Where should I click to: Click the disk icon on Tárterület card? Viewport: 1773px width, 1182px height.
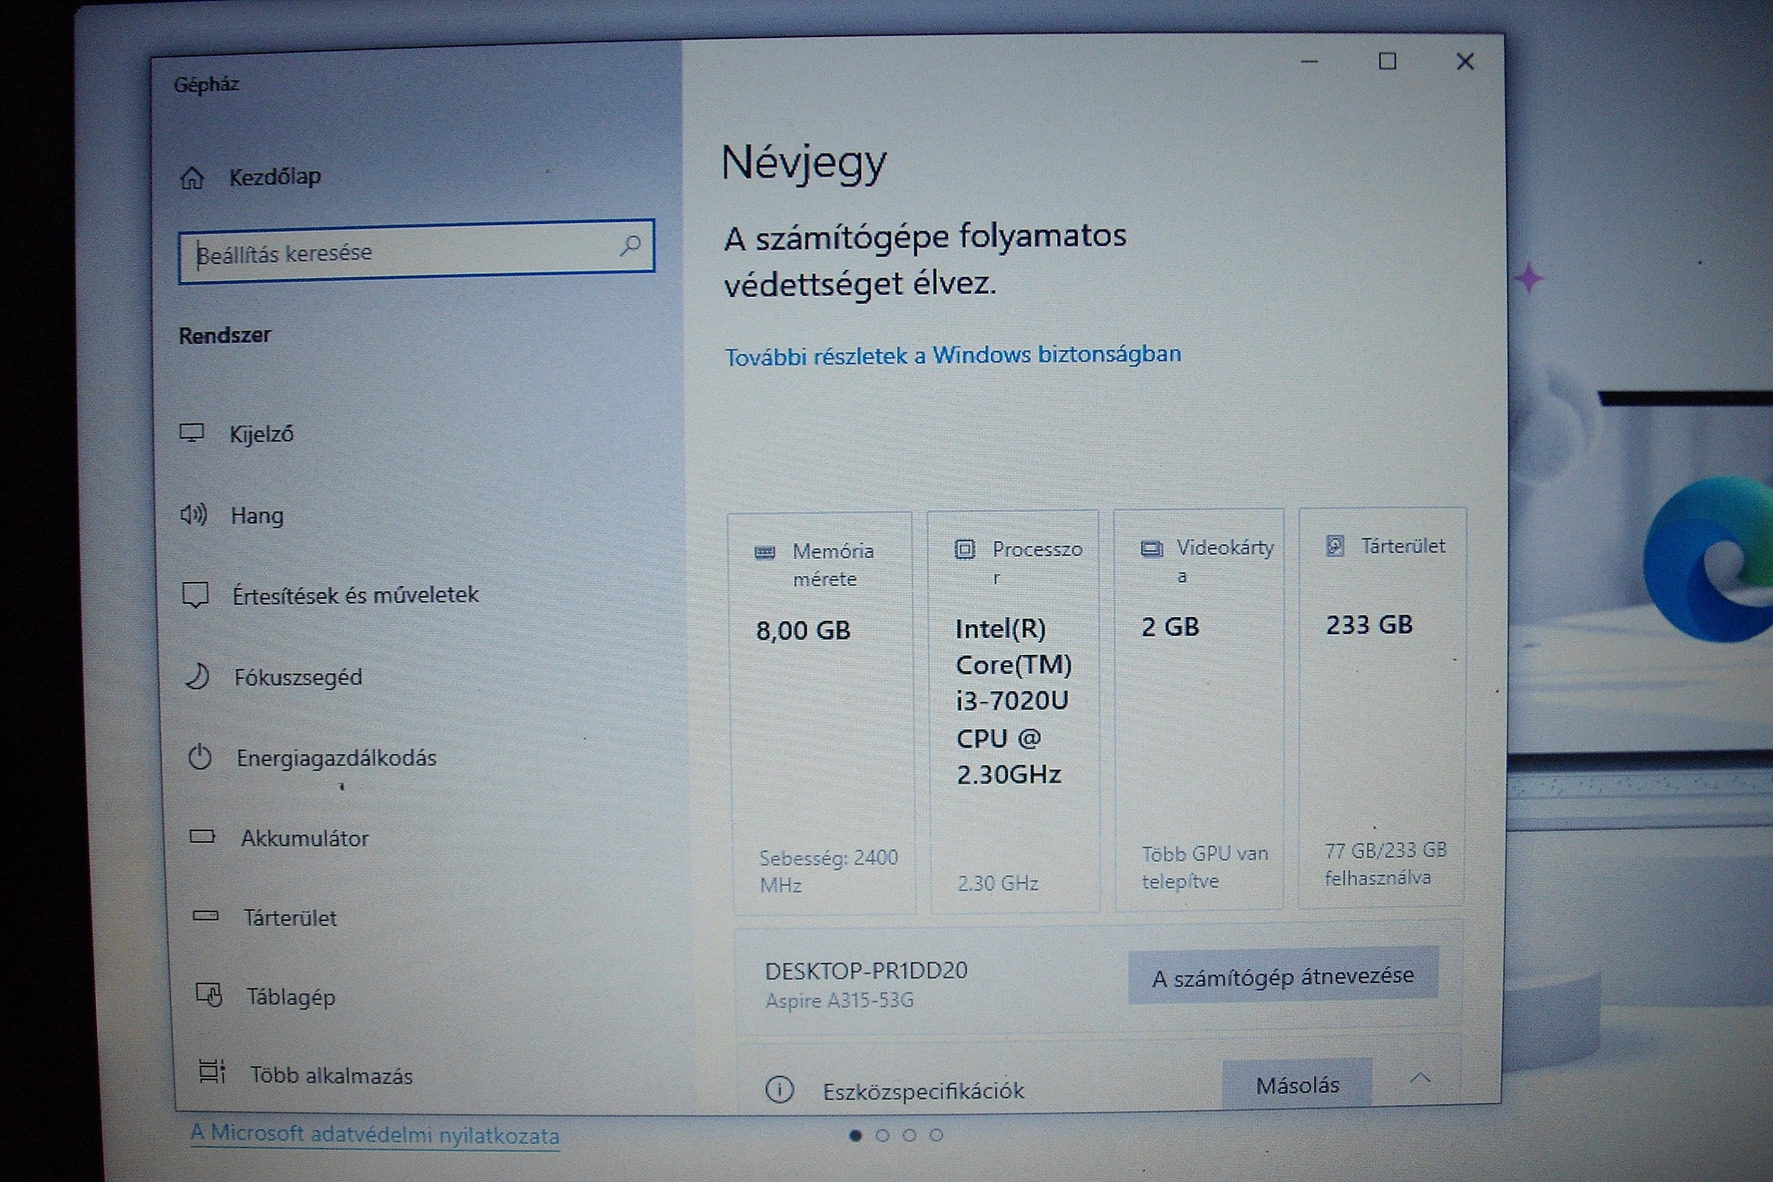[1335, 545]
